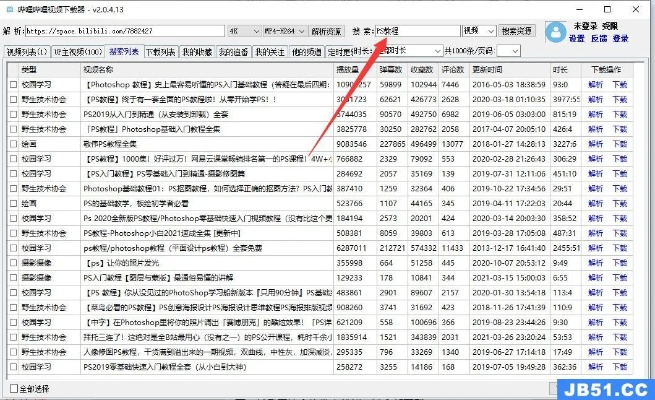Click 下载 link in the first row
The height and width of the screenshot is (400, 655).
(x=620, y=85)
